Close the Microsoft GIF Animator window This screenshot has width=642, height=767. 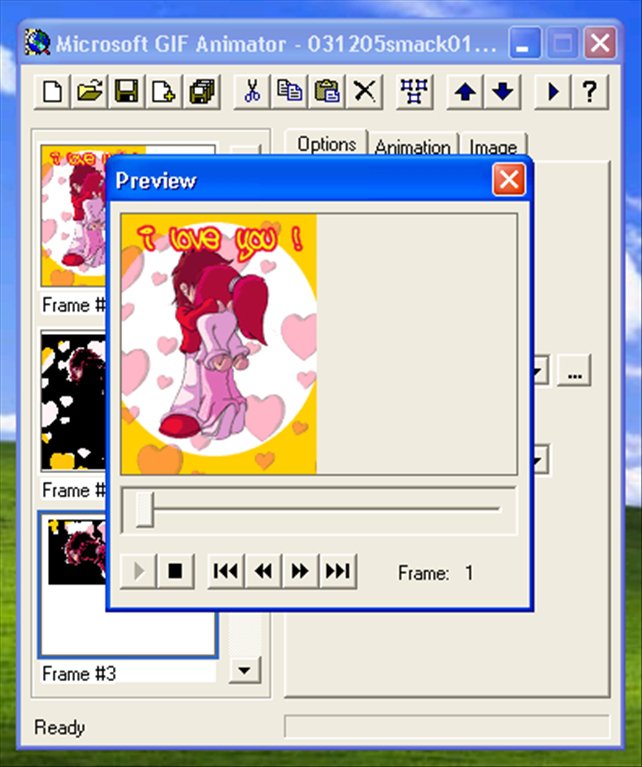coord(600,44)
